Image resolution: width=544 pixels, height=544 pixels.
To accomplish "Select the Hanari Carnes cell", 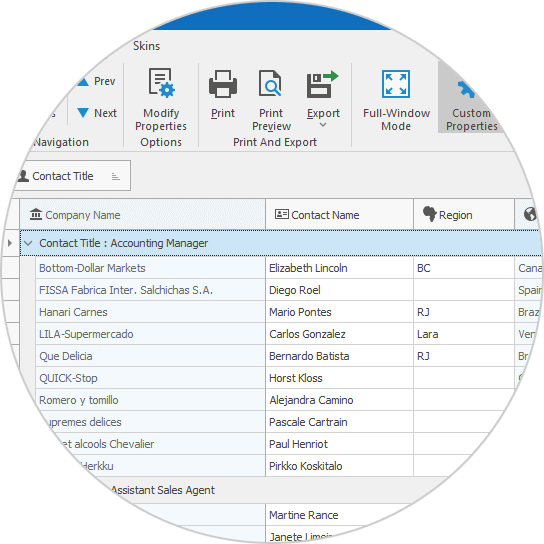I will [150, 312].
